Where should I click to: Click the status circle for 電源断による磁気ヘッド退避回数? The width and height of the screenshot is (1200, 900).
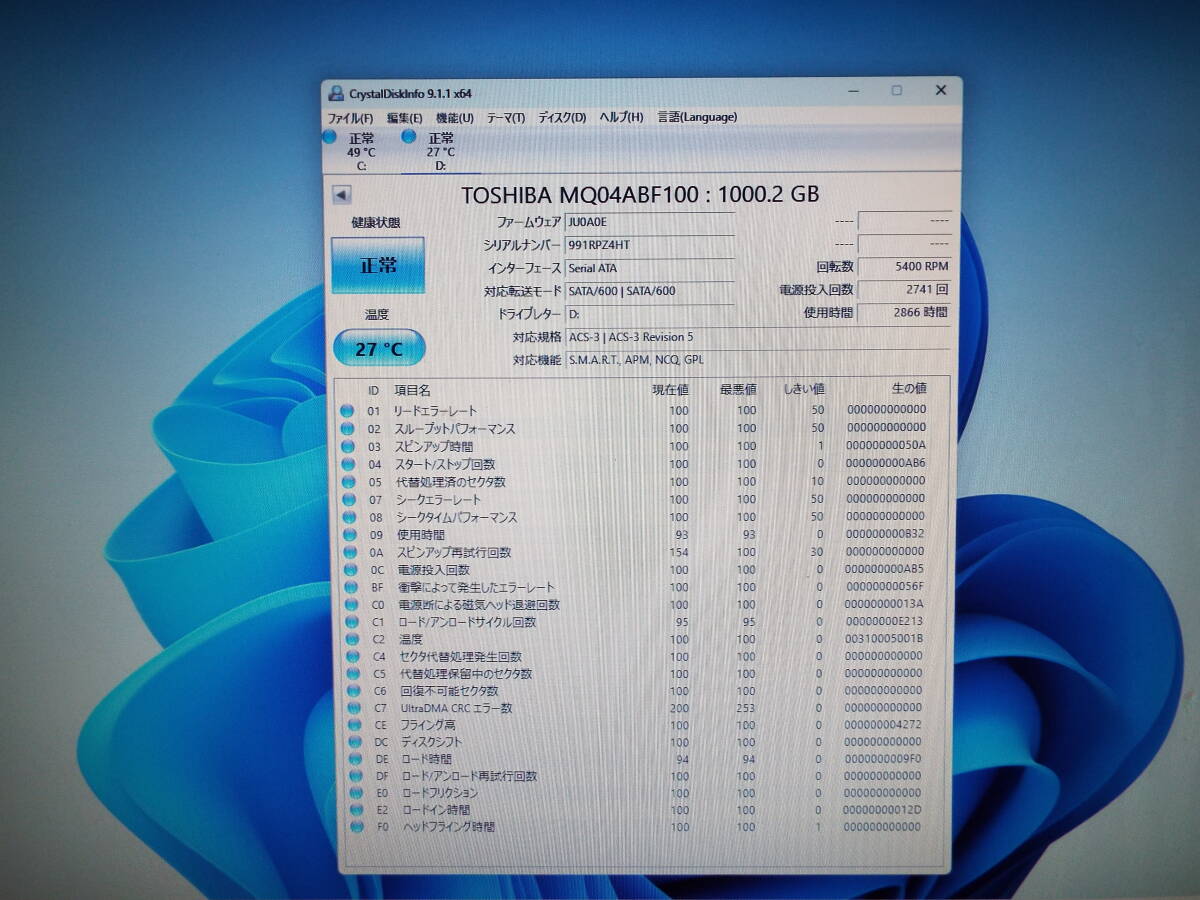pyautogui.click(x=350, y=605)
